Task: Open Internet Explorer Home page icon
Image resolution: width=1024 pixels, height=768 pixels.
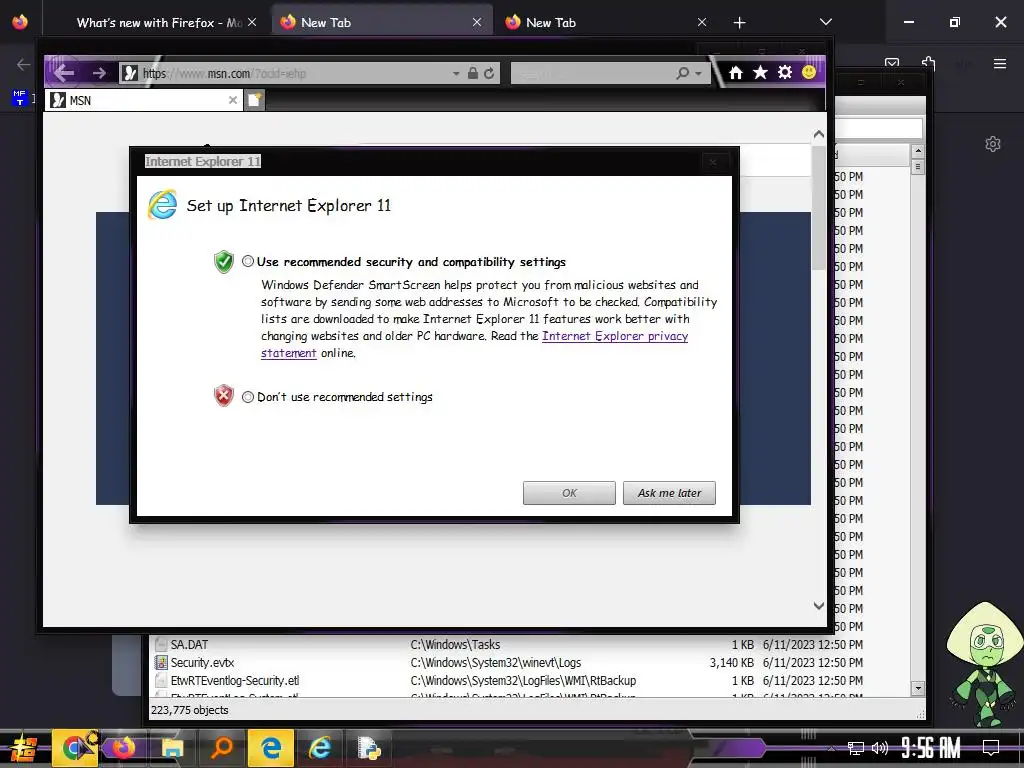Action: pyautogui.click(x=736, y=72)
